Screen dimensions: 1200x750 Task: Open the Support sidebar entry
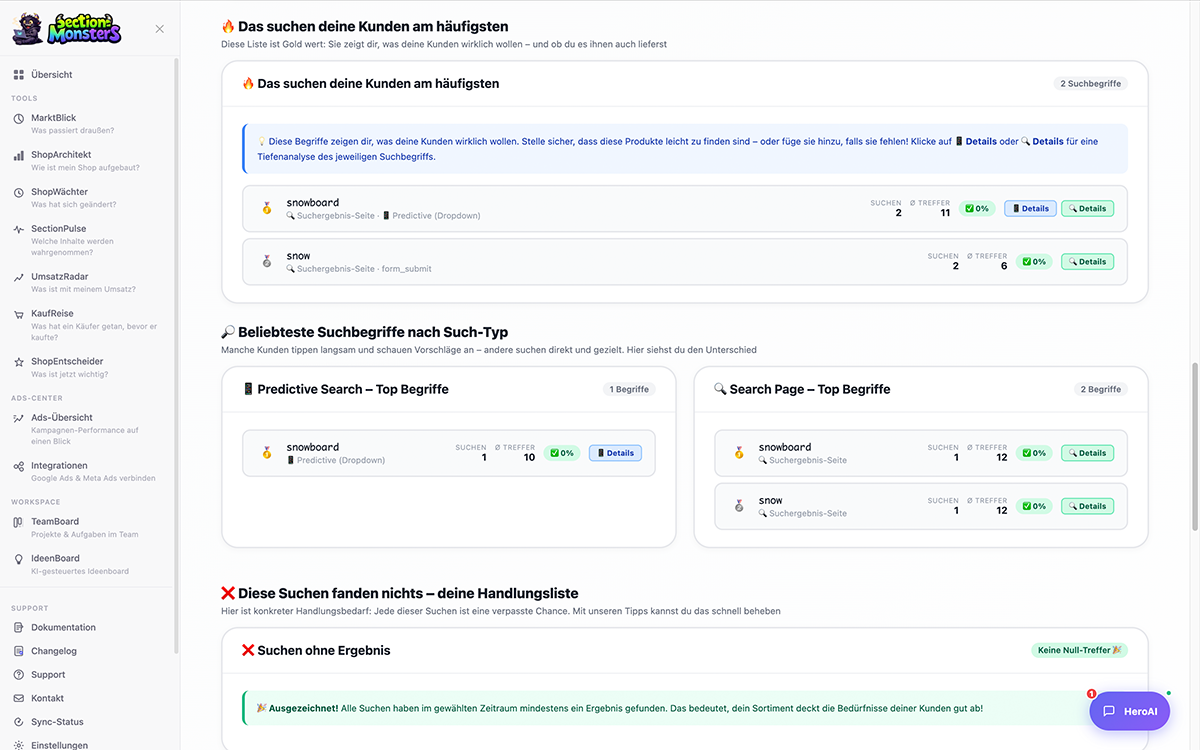pyautogui.click(x=48, y=675)
